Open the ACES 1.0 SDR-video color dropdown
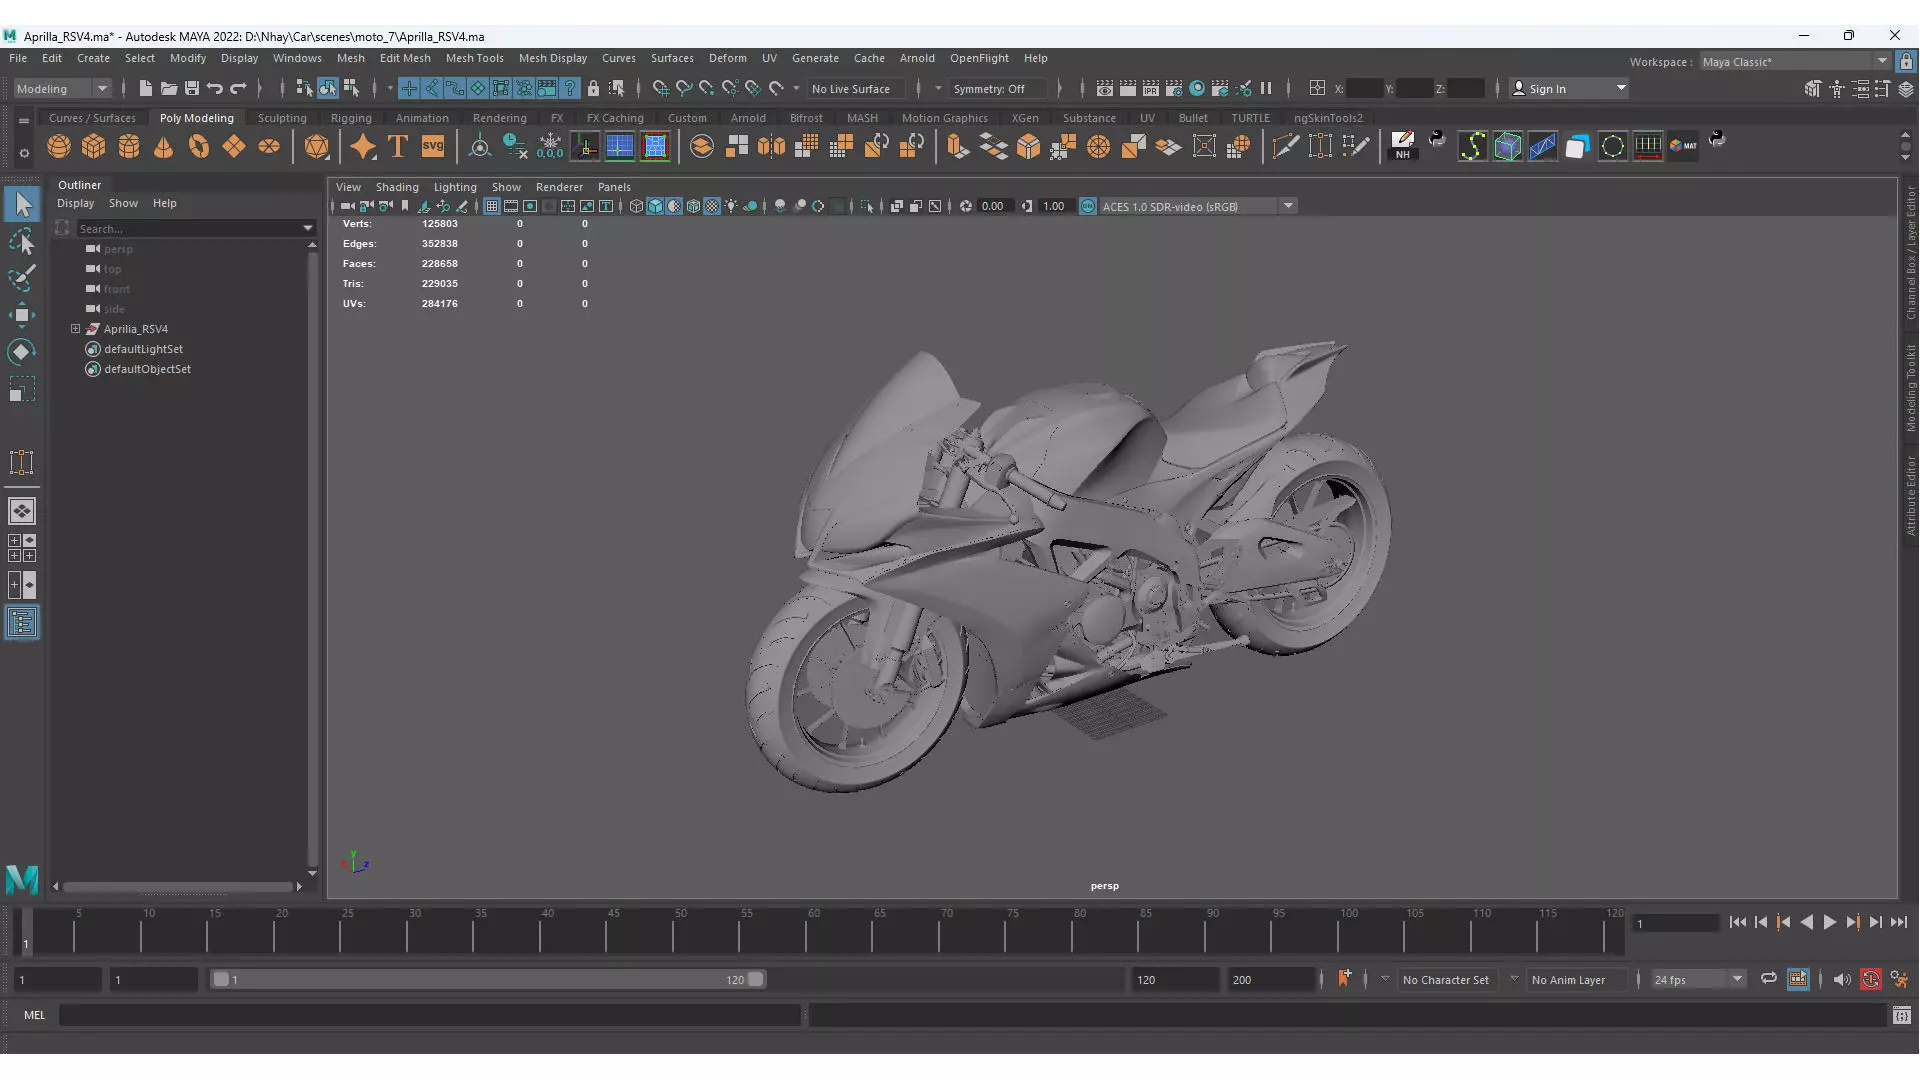This screenshot has width=1920, height=1080. (x=1197, y=207)
